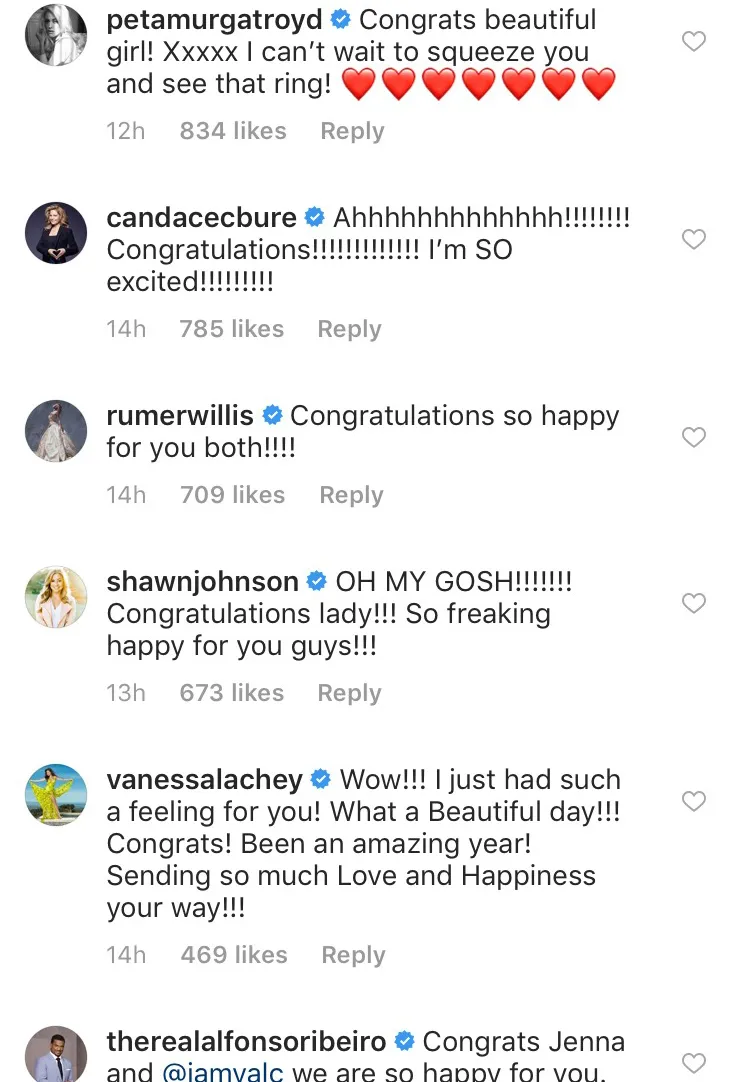
Task: Open therealalfonsoribeiro's avatar
Action: tap(56, 1055)
